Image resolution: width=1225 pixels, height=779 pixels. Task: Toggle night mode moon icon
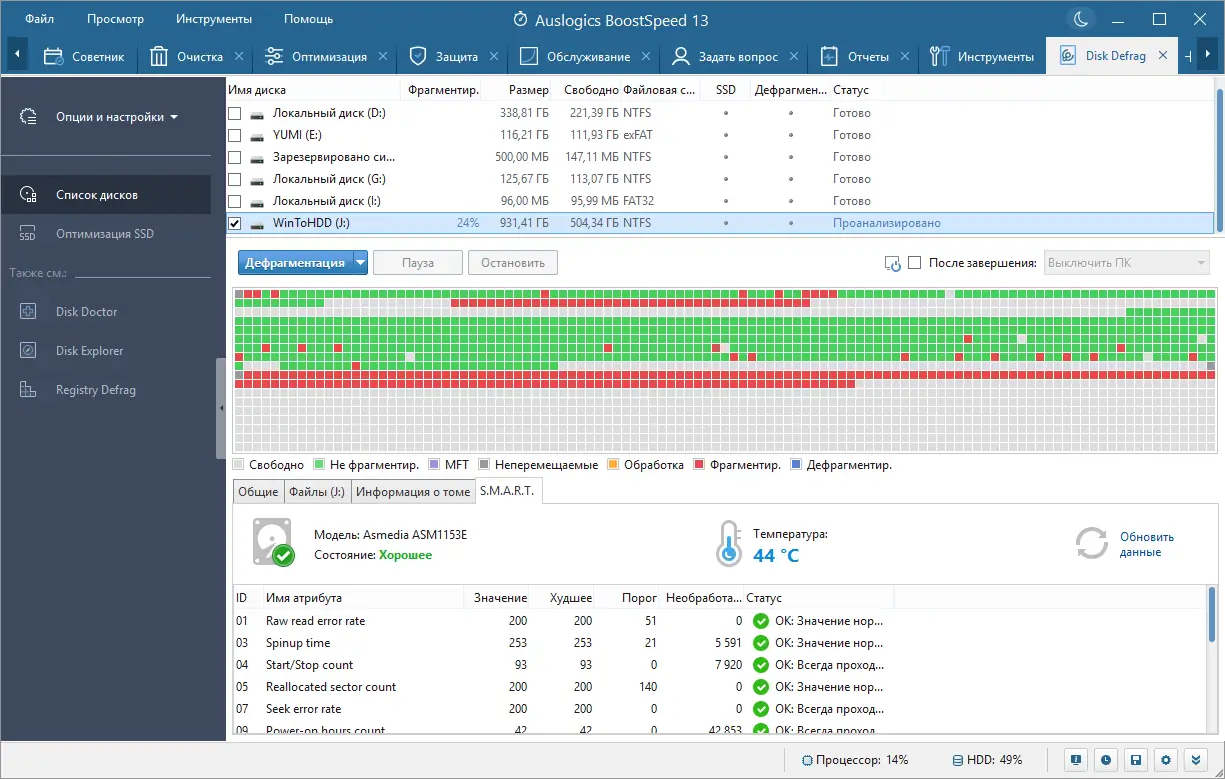(1081, 19)
